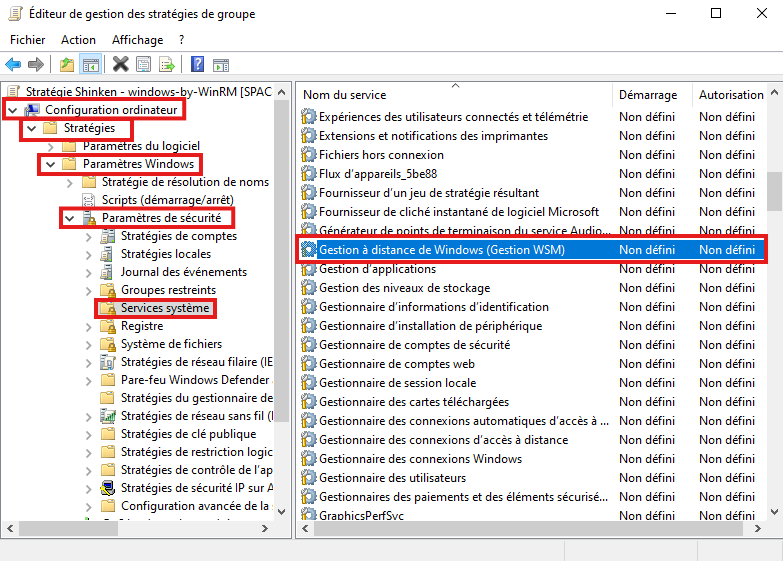Open the Affichage menu
The height and width of the screenshot is (561, 783).
pyautogui.click(x=137, y=40)
